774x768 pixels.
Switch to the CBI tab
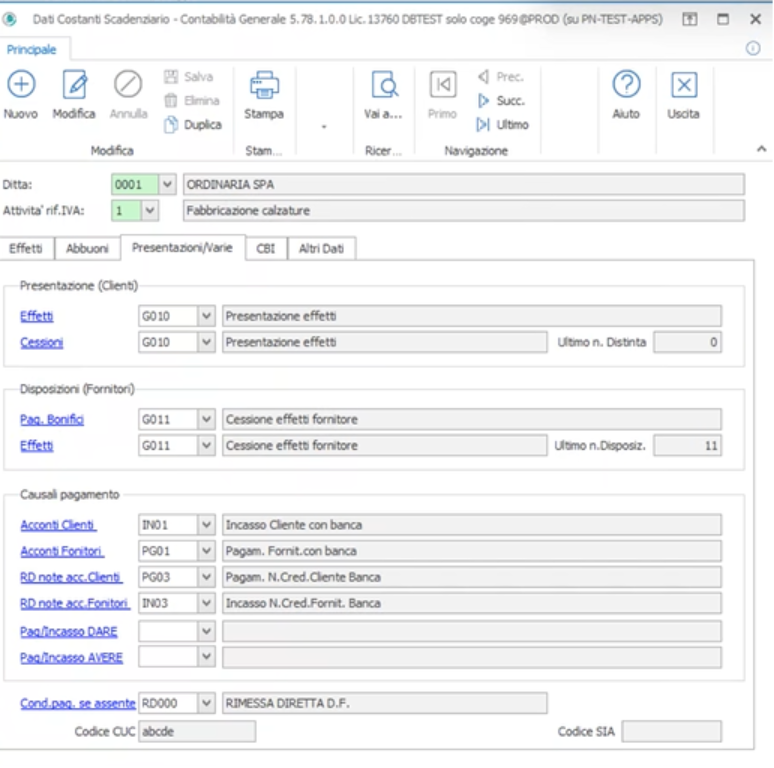(x=265, y=249)
